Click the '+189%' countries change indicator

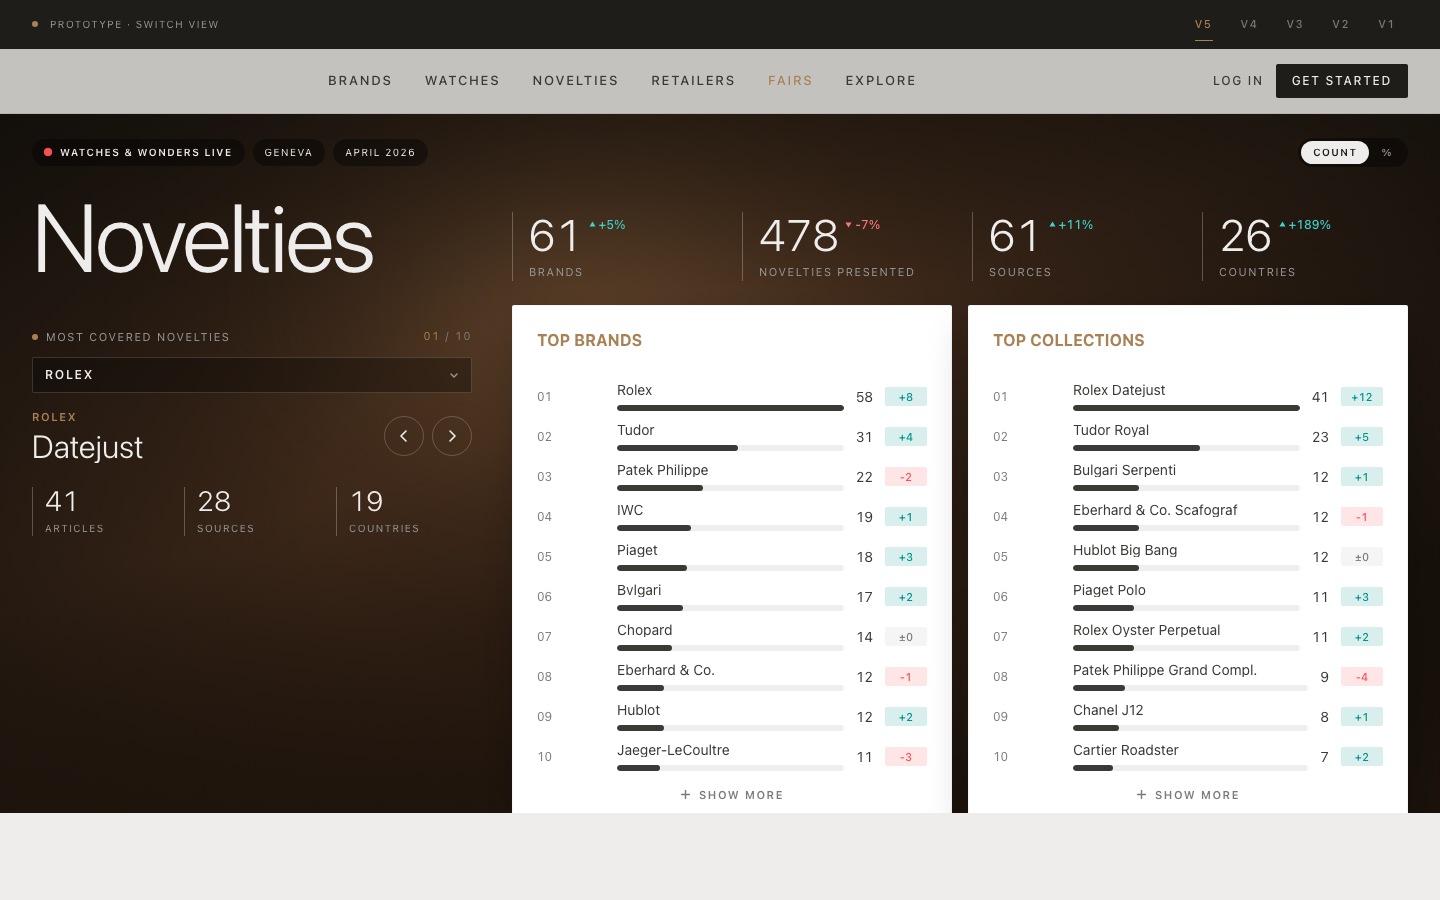pyautogui.click(x=1305, y=225)
